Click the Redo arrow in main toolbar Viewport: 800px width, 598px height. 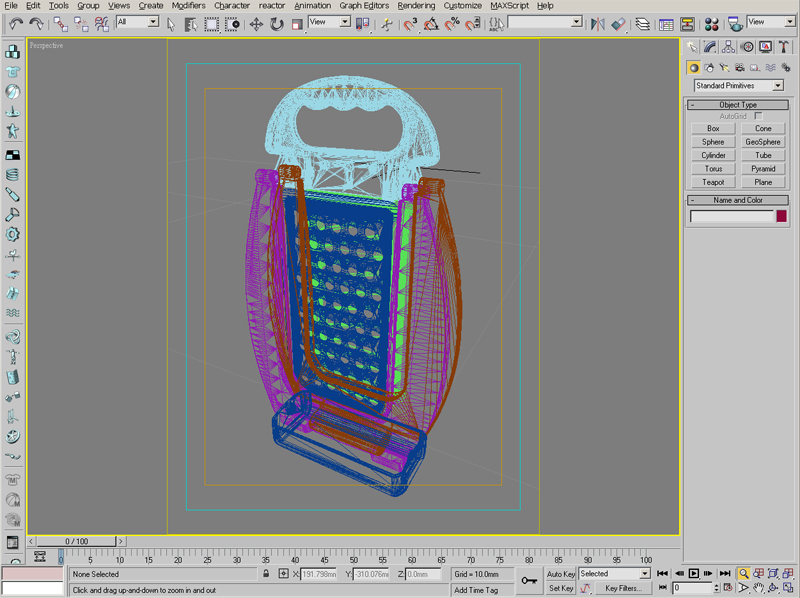[37, 23]
